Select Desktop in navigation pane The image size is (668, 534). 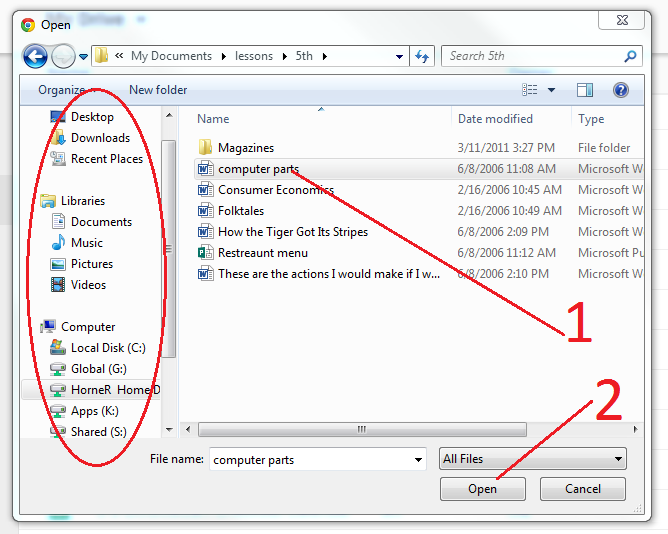click(x=91, y=117)
